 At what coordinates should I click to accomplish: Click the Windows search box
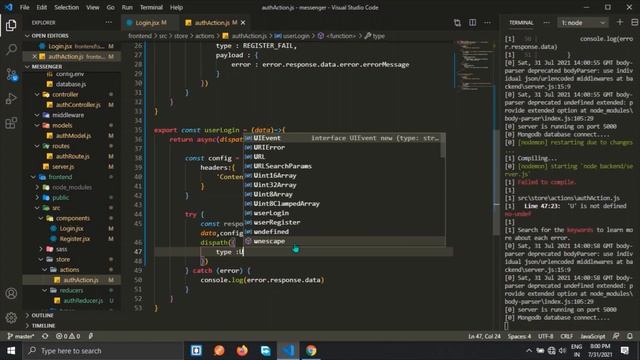102,351
